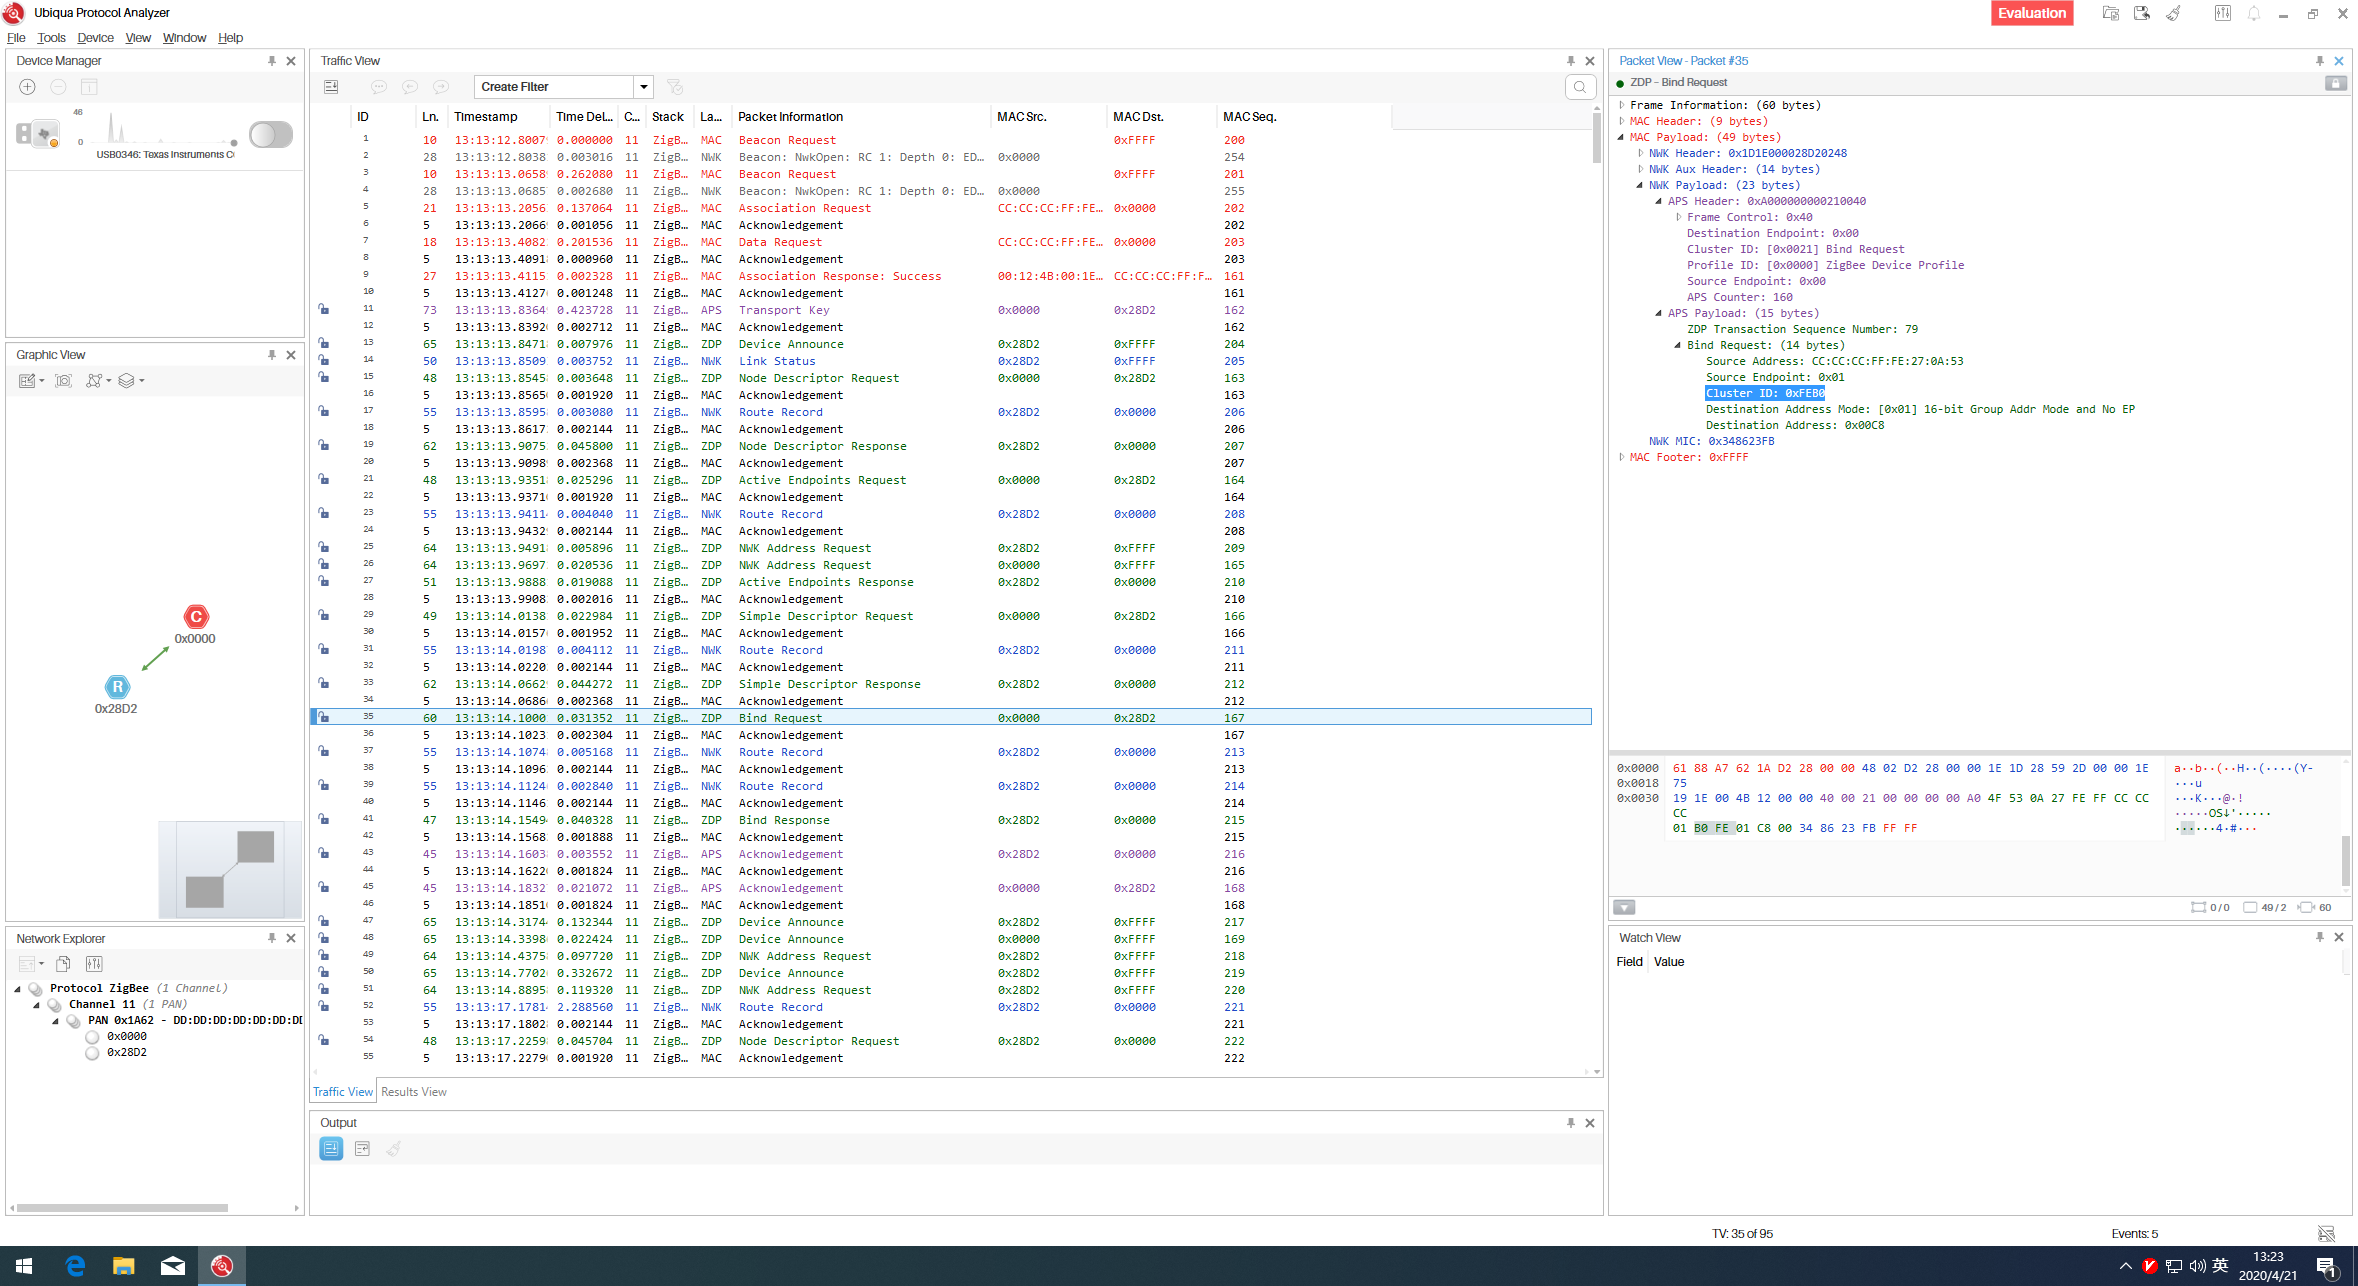Pin the Packet View panel
Screen dimensions: 2358x1286
[x=2320, y=61]
